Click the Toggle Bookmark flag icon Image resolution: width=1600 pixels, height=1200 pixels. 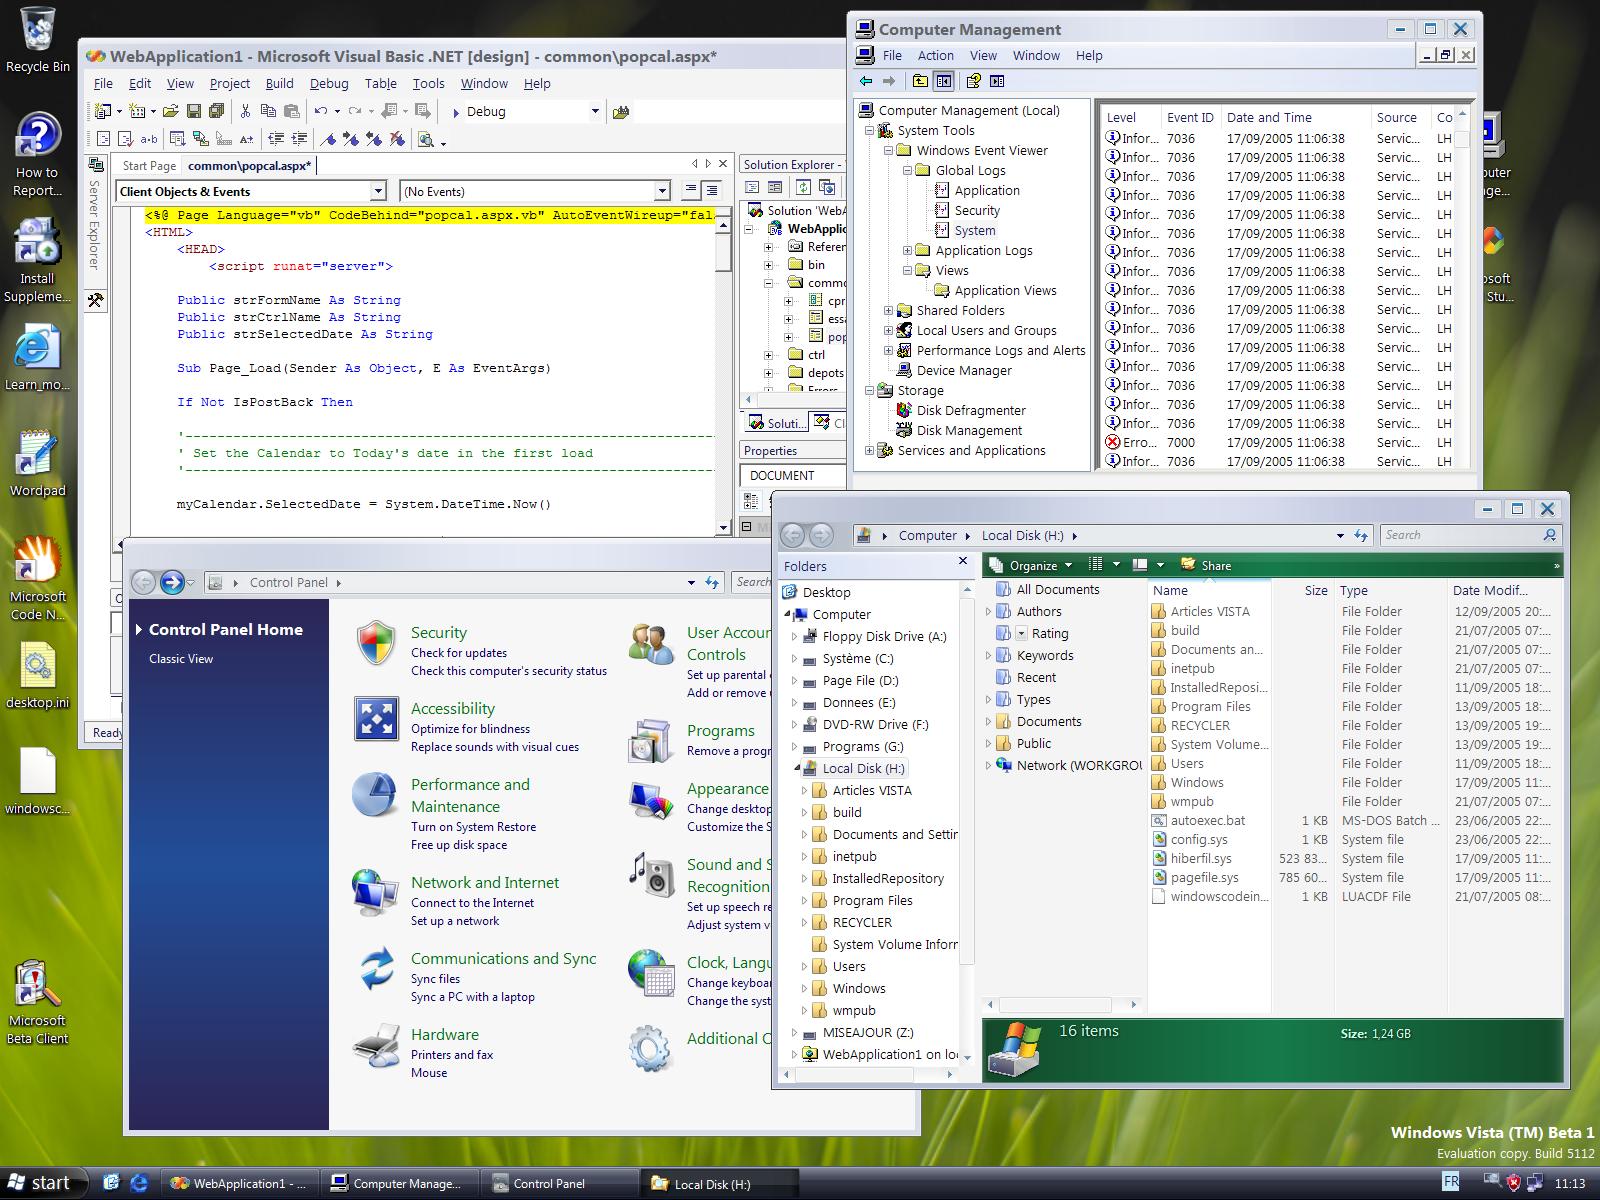pyautogui.click(x=329, y=139)
